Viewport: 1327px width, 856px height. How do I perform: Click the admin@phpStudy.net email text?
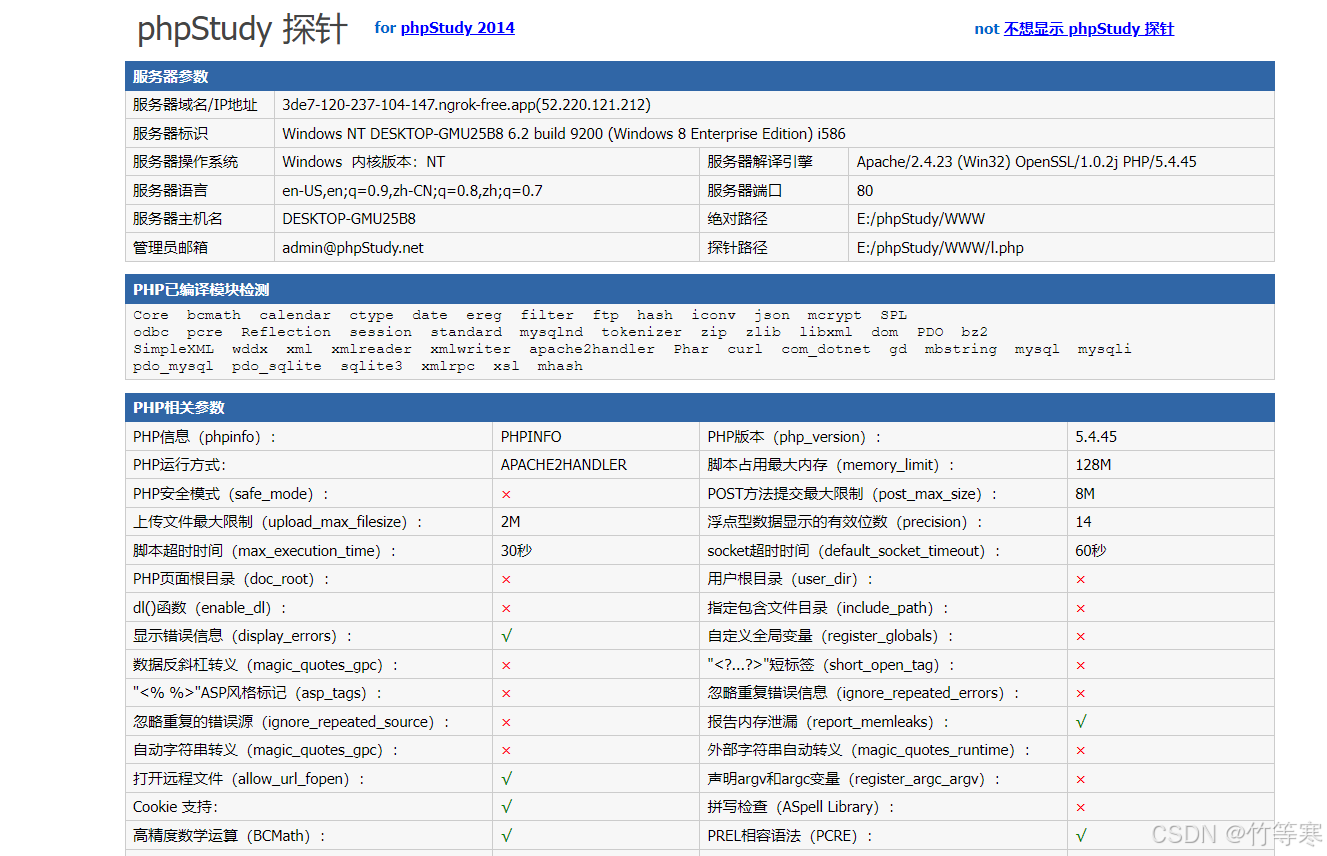tap(353, 248)
